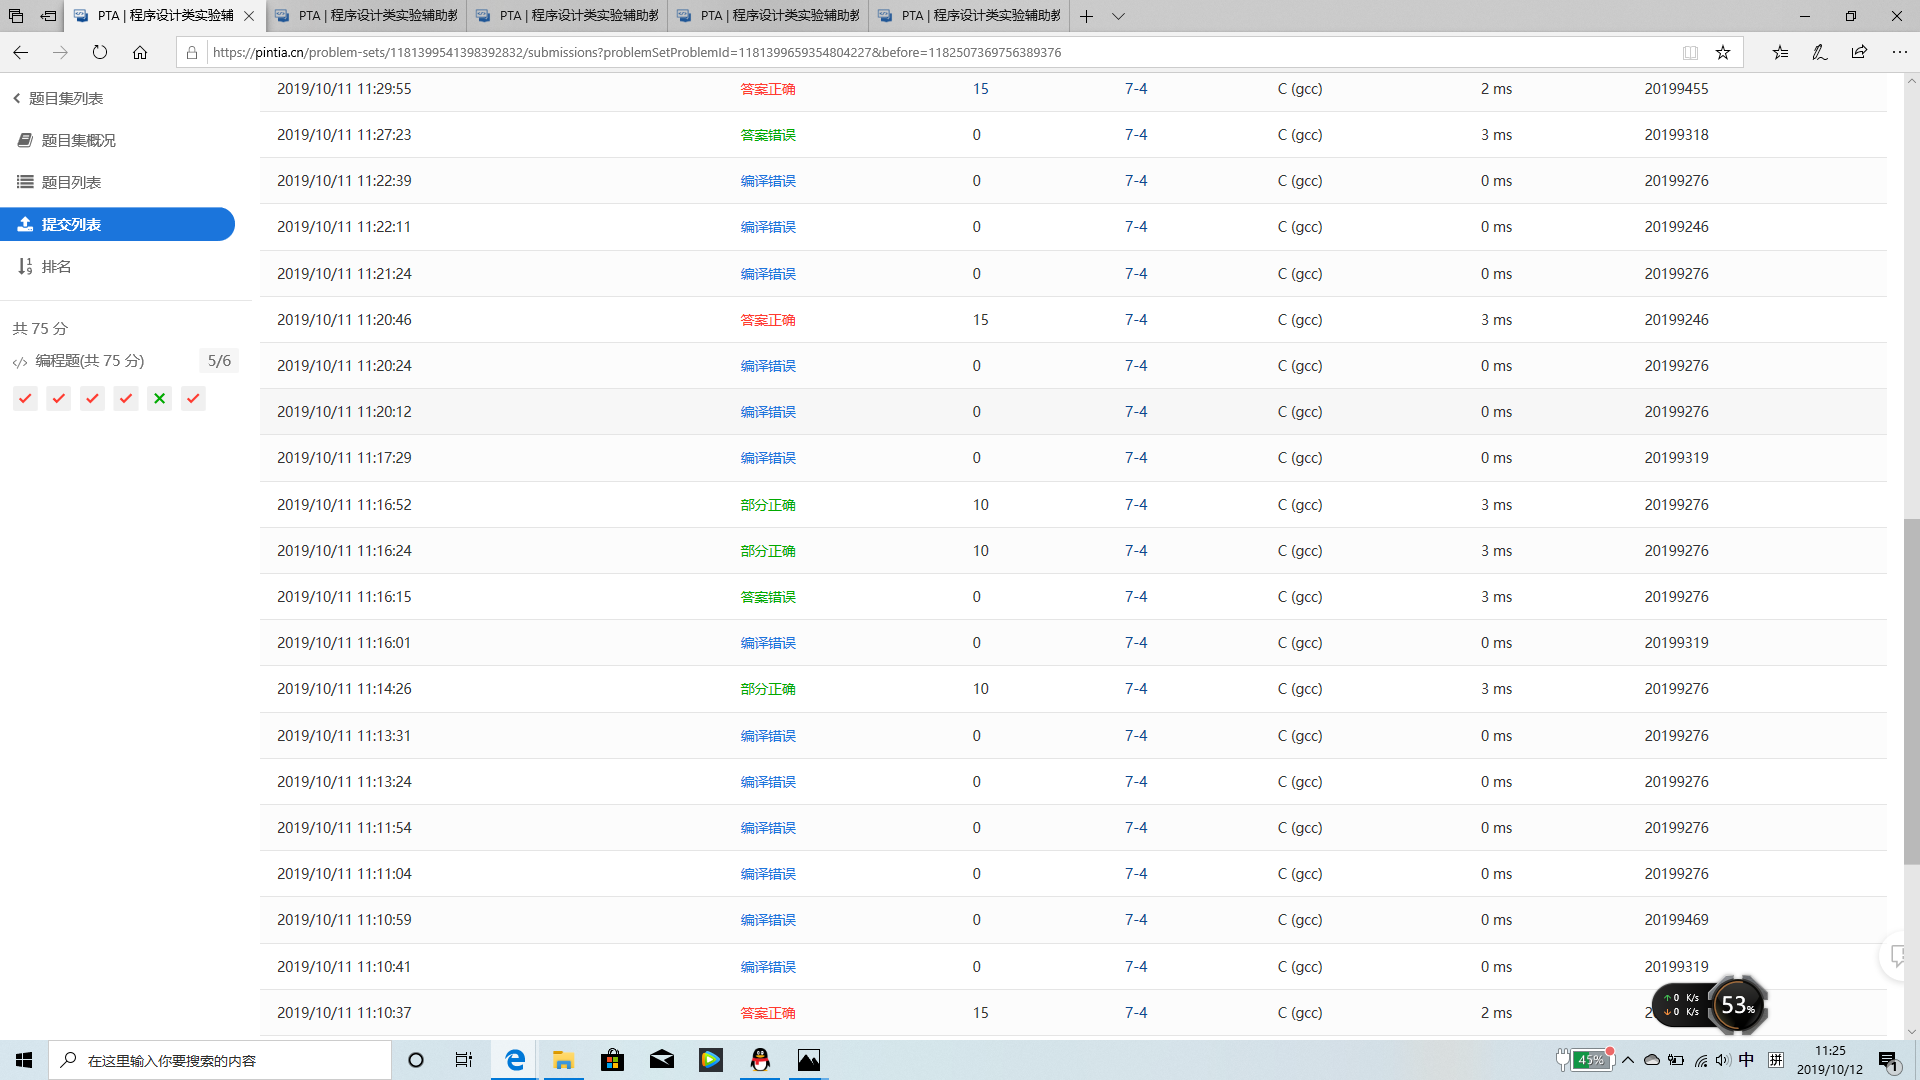Click the Windows taskbar search box
Viewport: 1920px width, 1080px height.
pos(220,1060)
